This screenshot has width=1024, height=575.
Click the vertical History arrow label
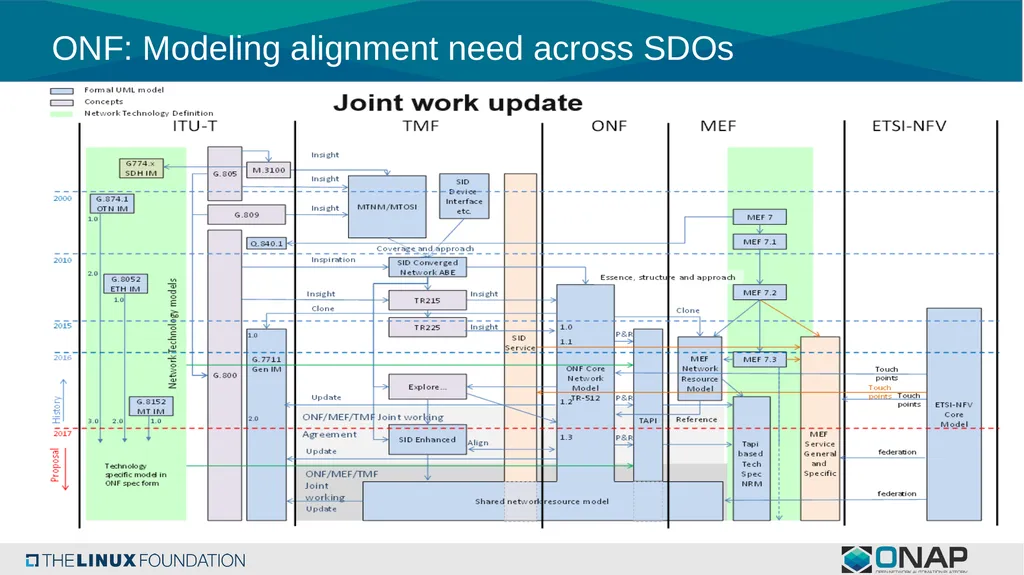tap(57, 409)
